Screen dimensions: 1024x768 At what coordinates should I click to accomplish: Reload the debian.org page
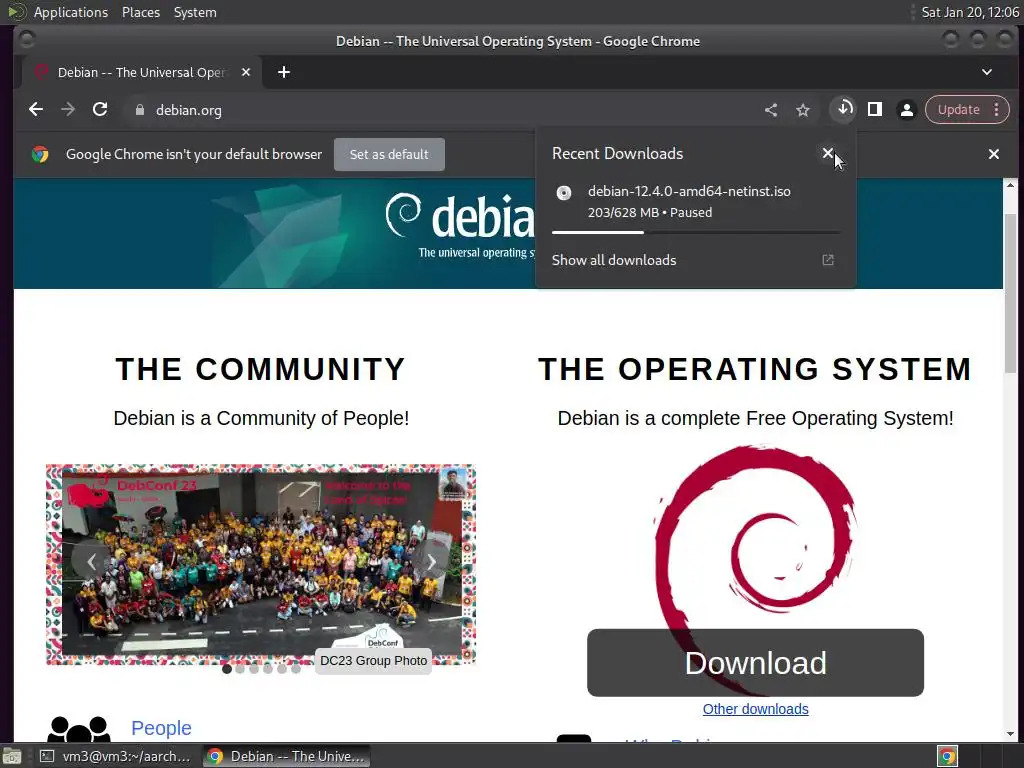pyautogui.click(x=100, y=110)
